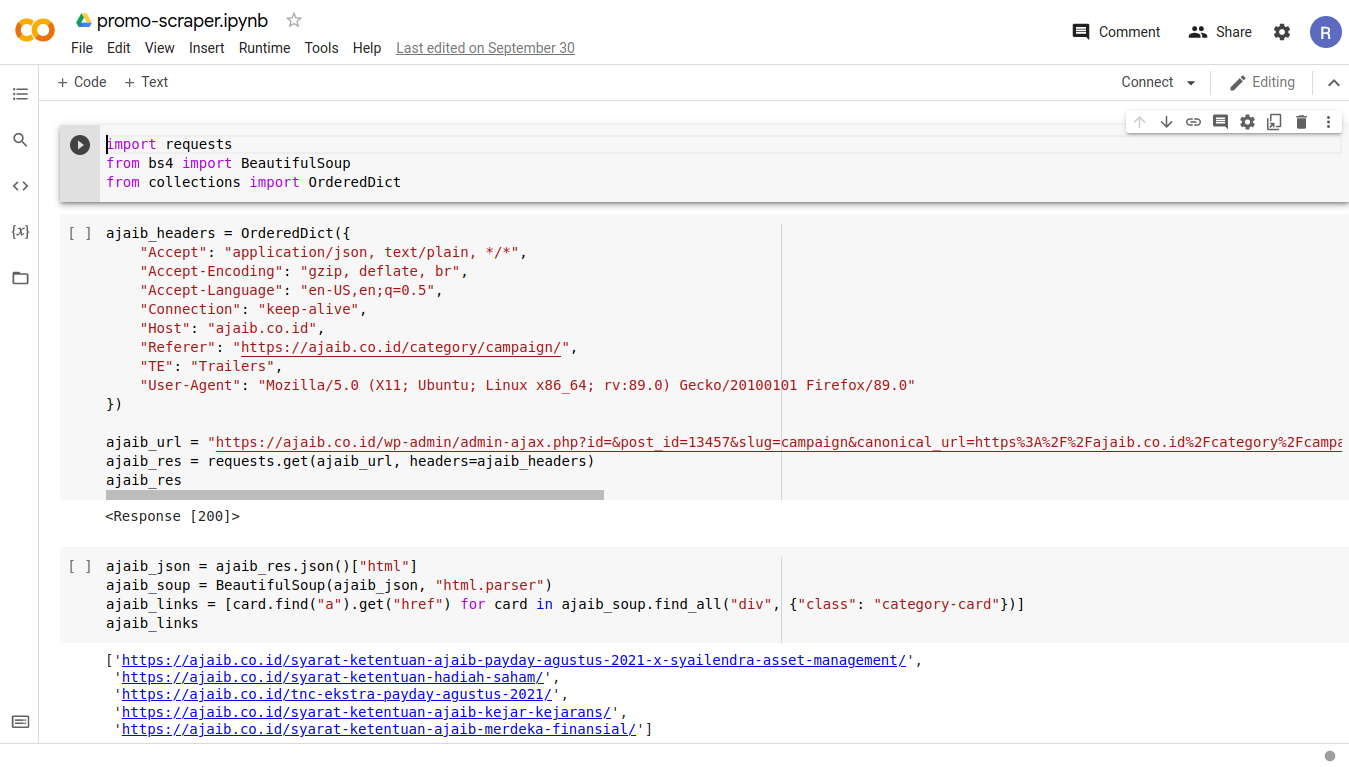Click the Connect runtime button
Image resolution: width=1349 pixels, height=767 pixels.
tap(1147, 82)
